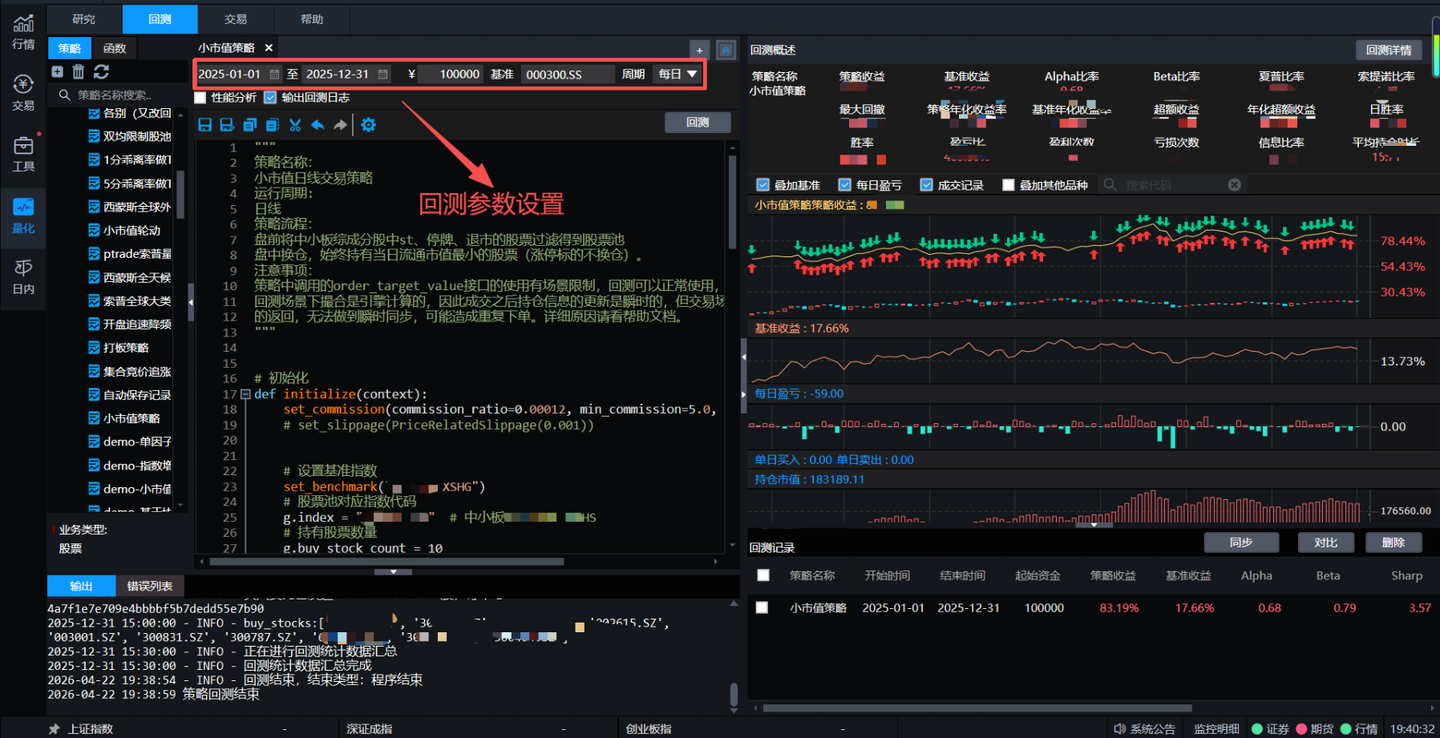Click the benchmark code field 000300.SS

click(567, 74)
